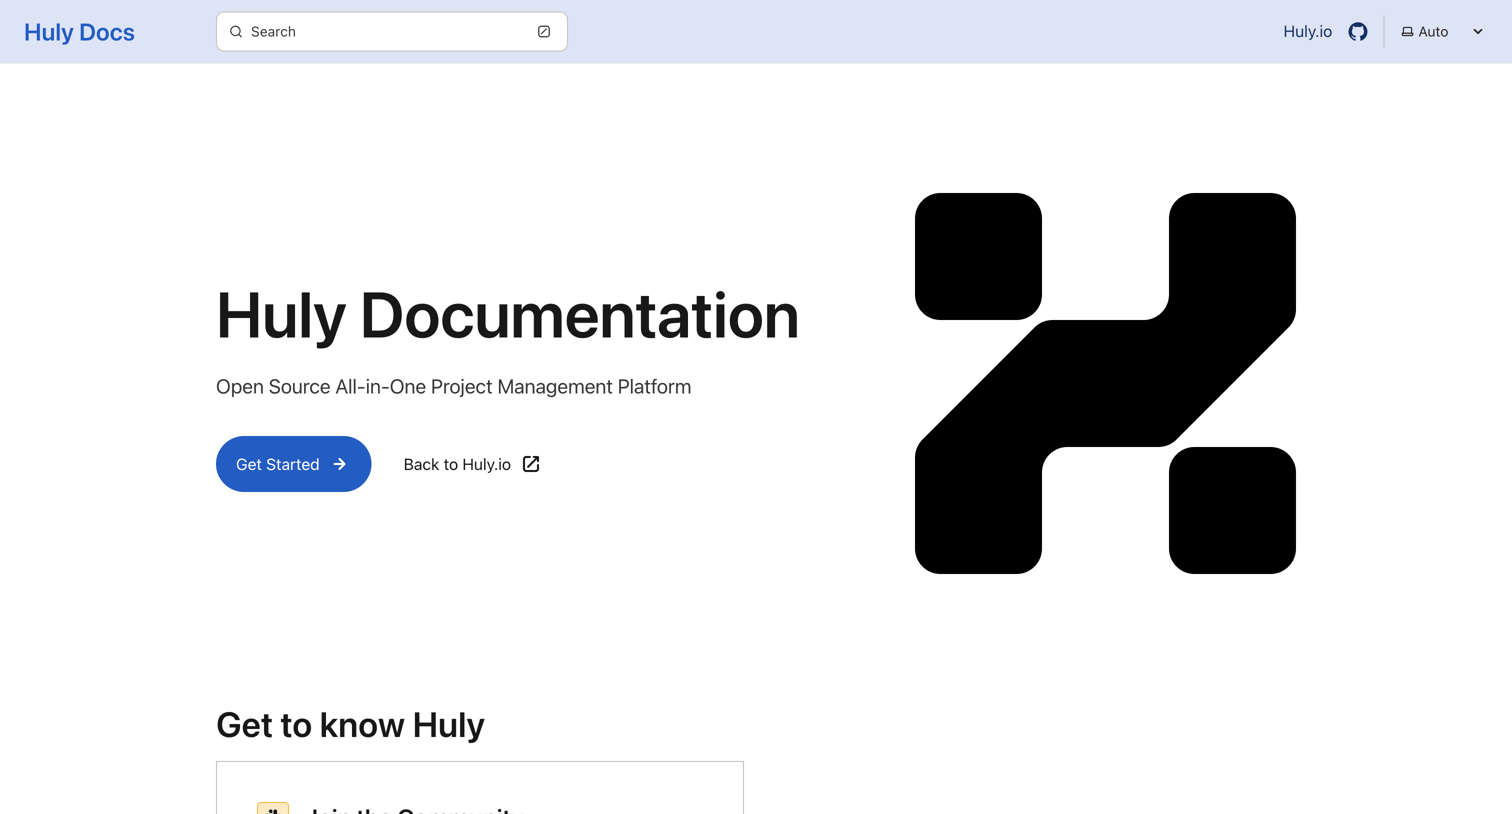Image resolution: width=1512 pixels, height=814 pixels.
Task: Open the GitHub repository icon
Action: (1357, 32)
